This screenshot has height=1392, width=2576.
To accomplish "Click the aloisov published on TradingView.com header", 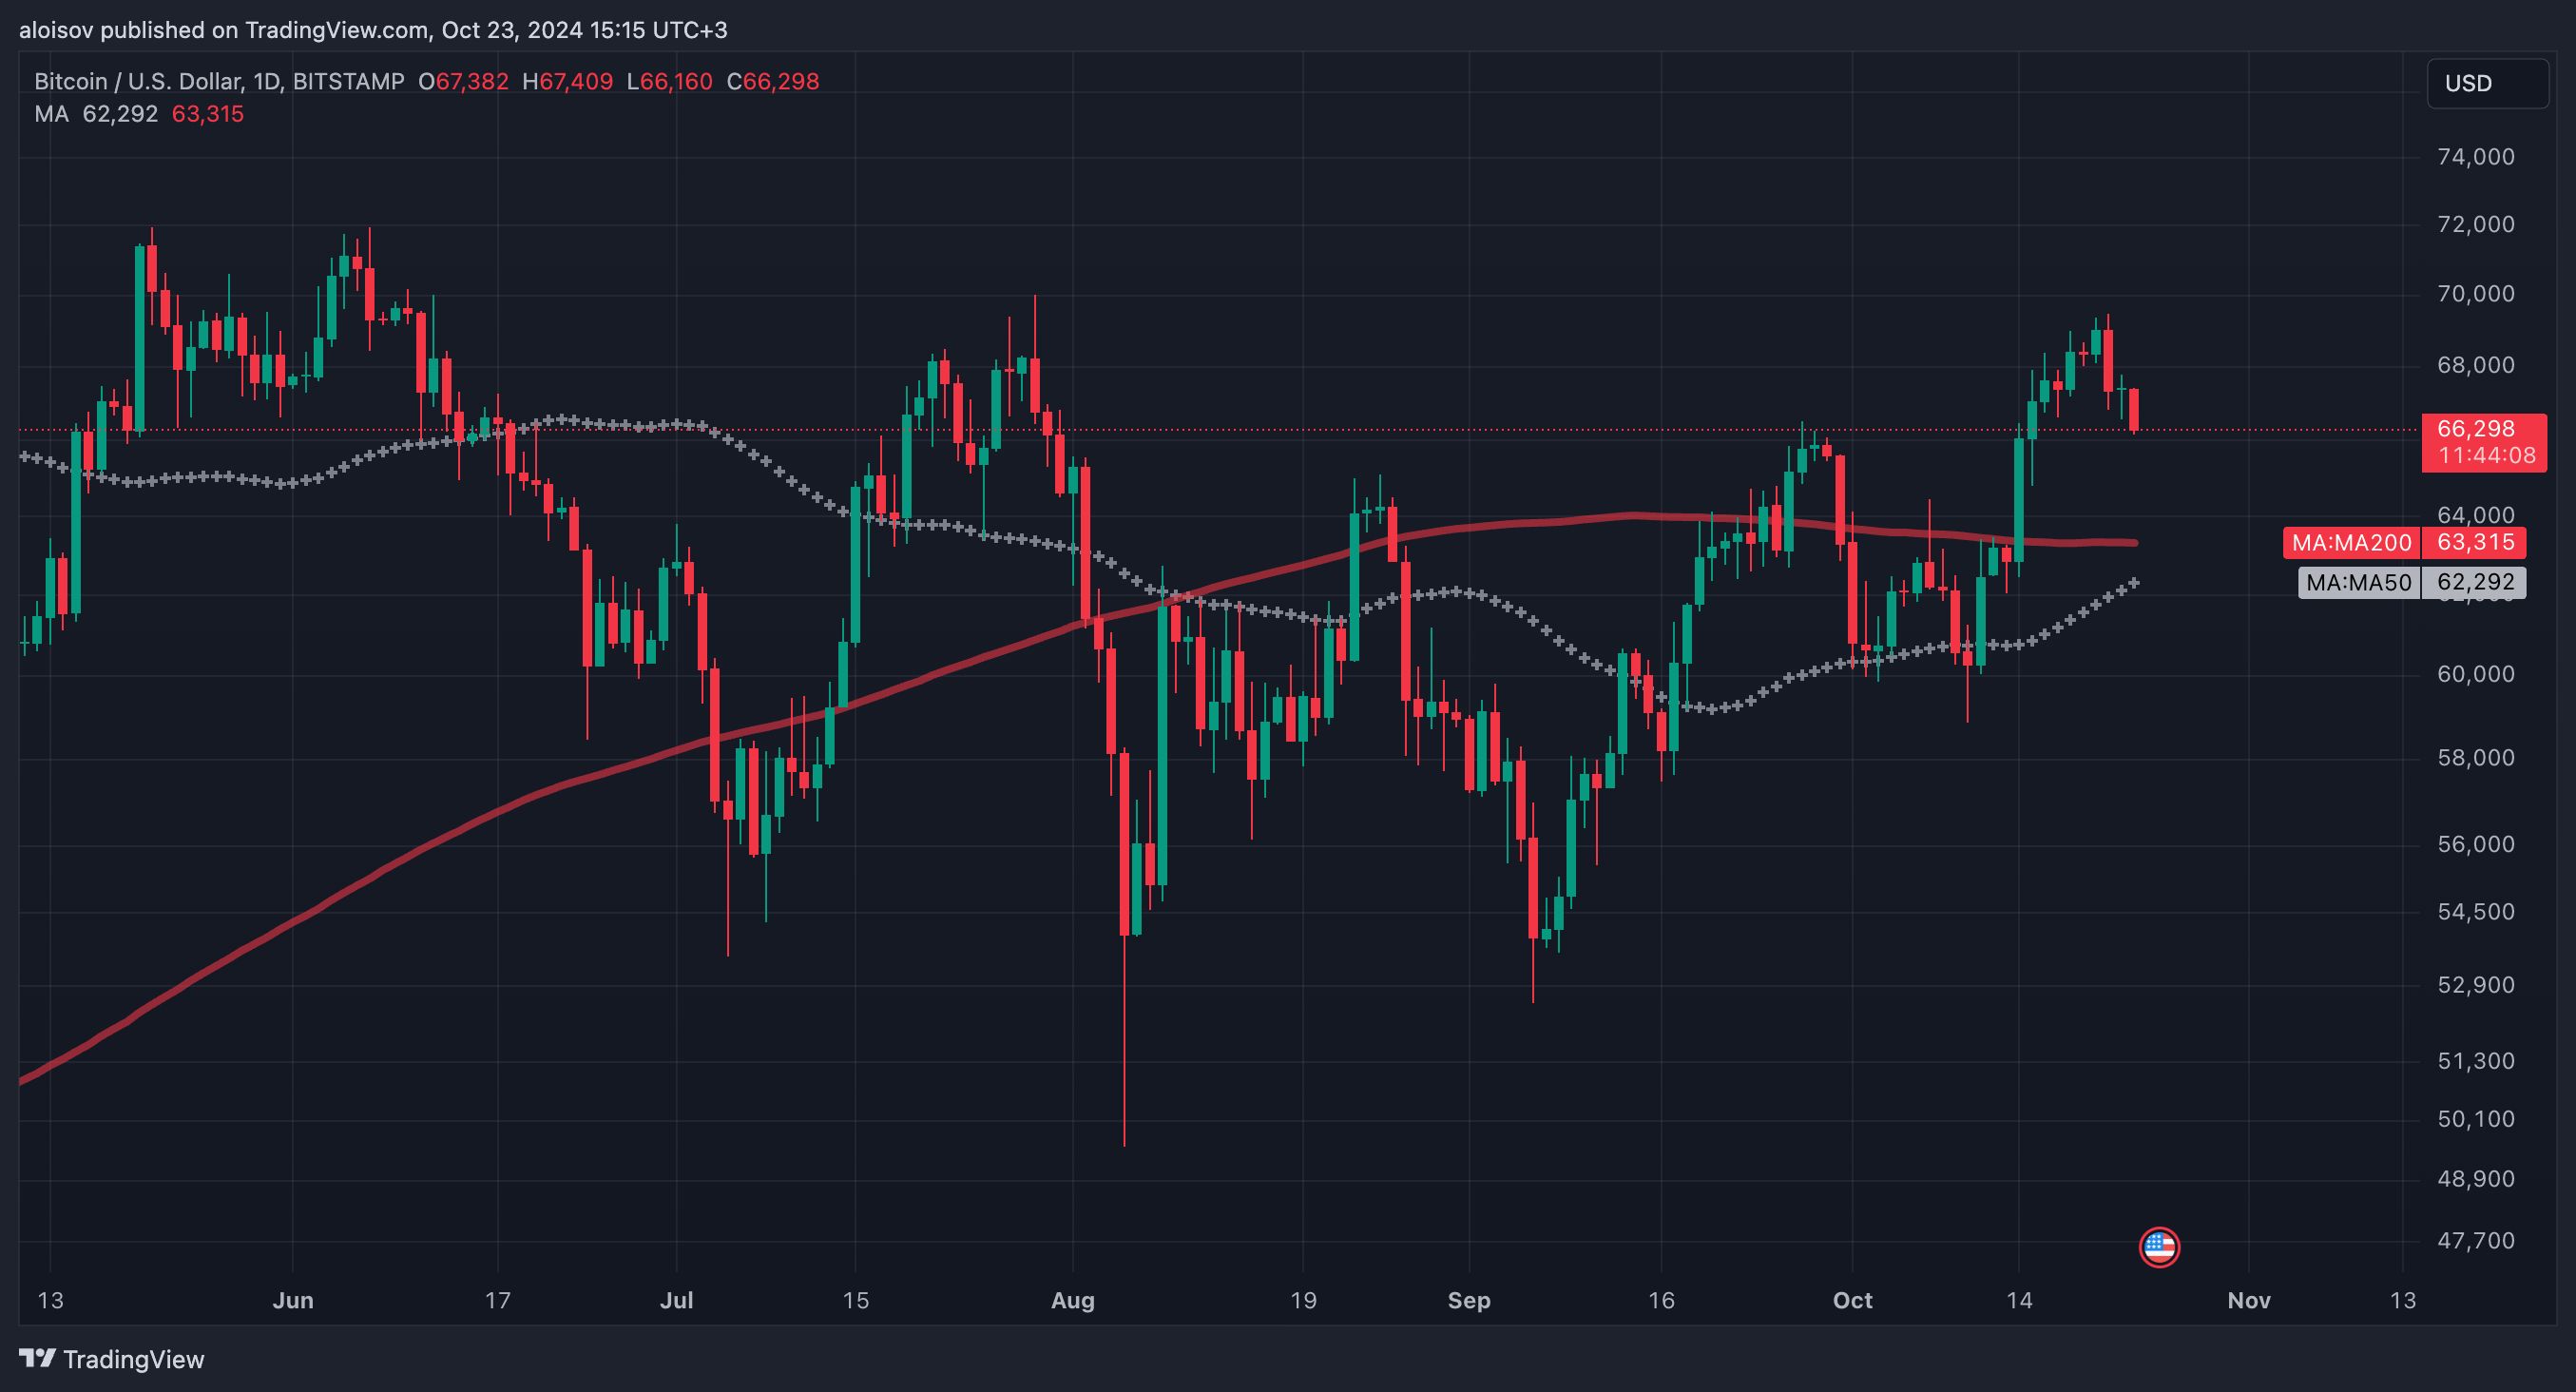I will click(373, 30).
